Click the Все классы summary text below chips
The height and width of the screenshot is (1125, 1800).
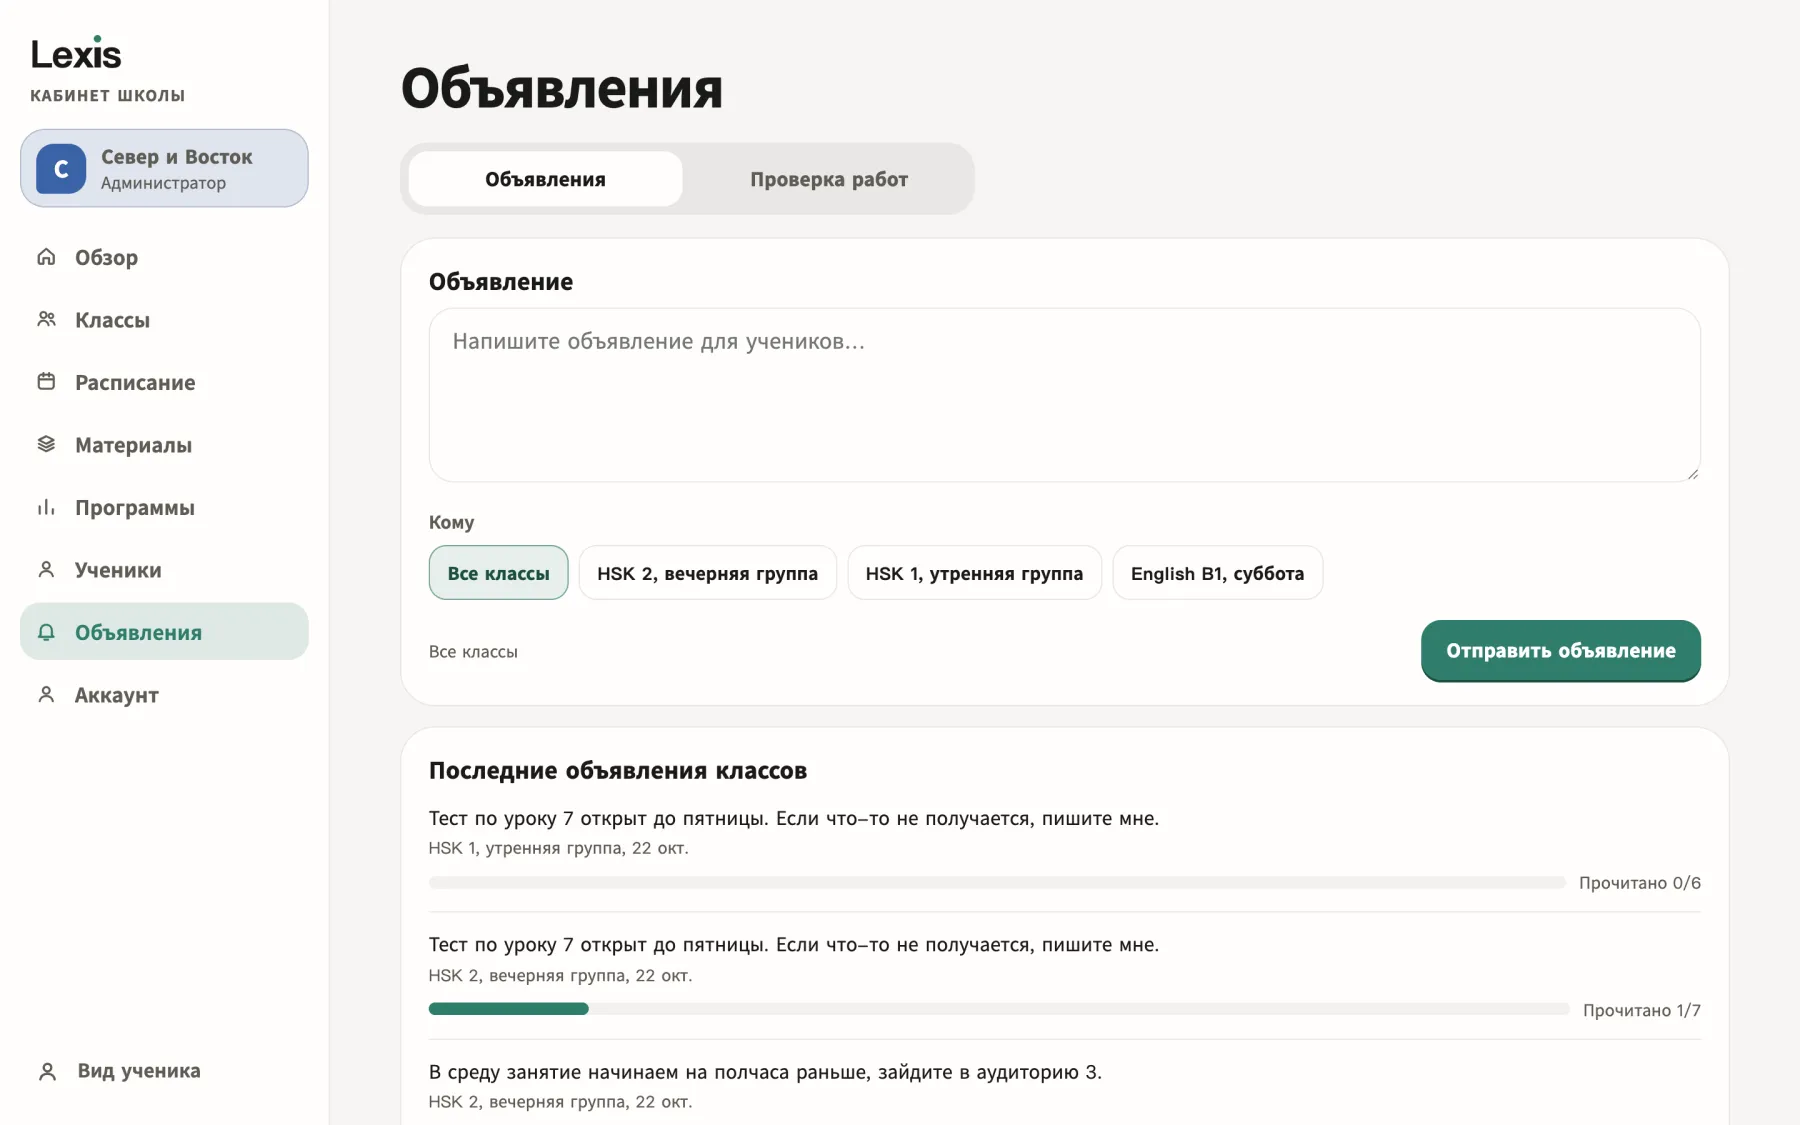coord(473,651)
